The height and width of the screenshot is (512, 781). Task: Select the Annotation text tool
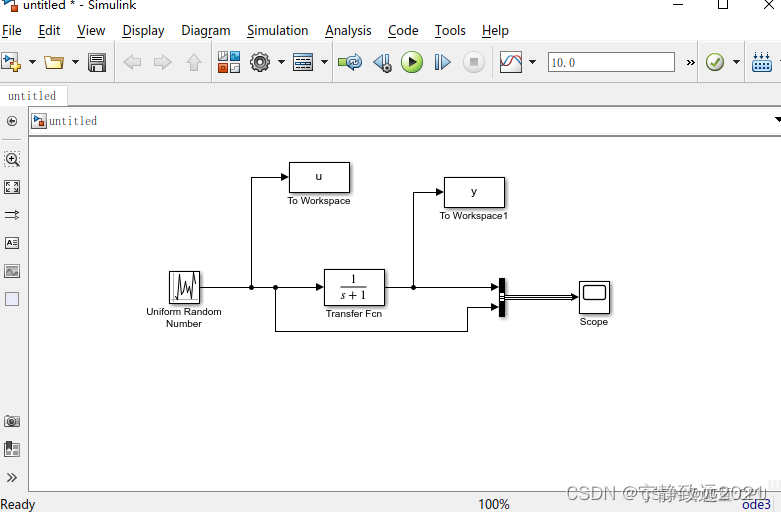click(x=12, y=243)
